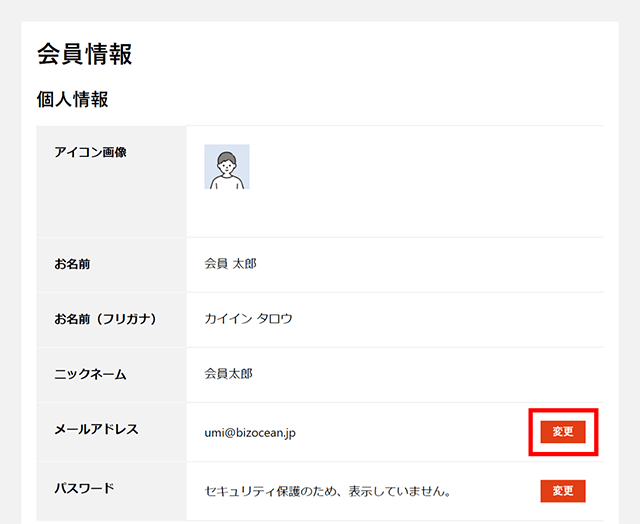The width and height of the screenshot is (640, 524).
Task: Click the profile avatar icon image
Action: tap(227, 167)
